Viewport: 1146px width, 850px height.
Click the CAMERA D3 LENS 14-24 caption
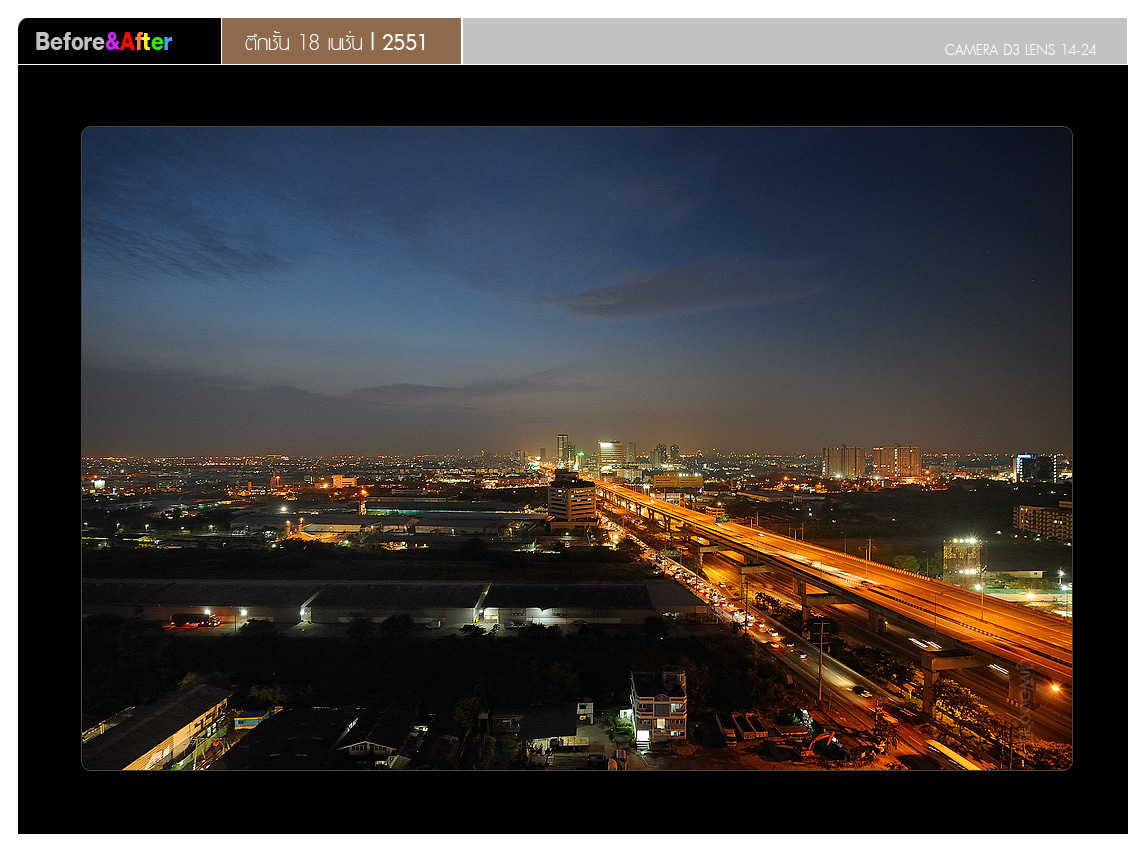(1019, 50)
